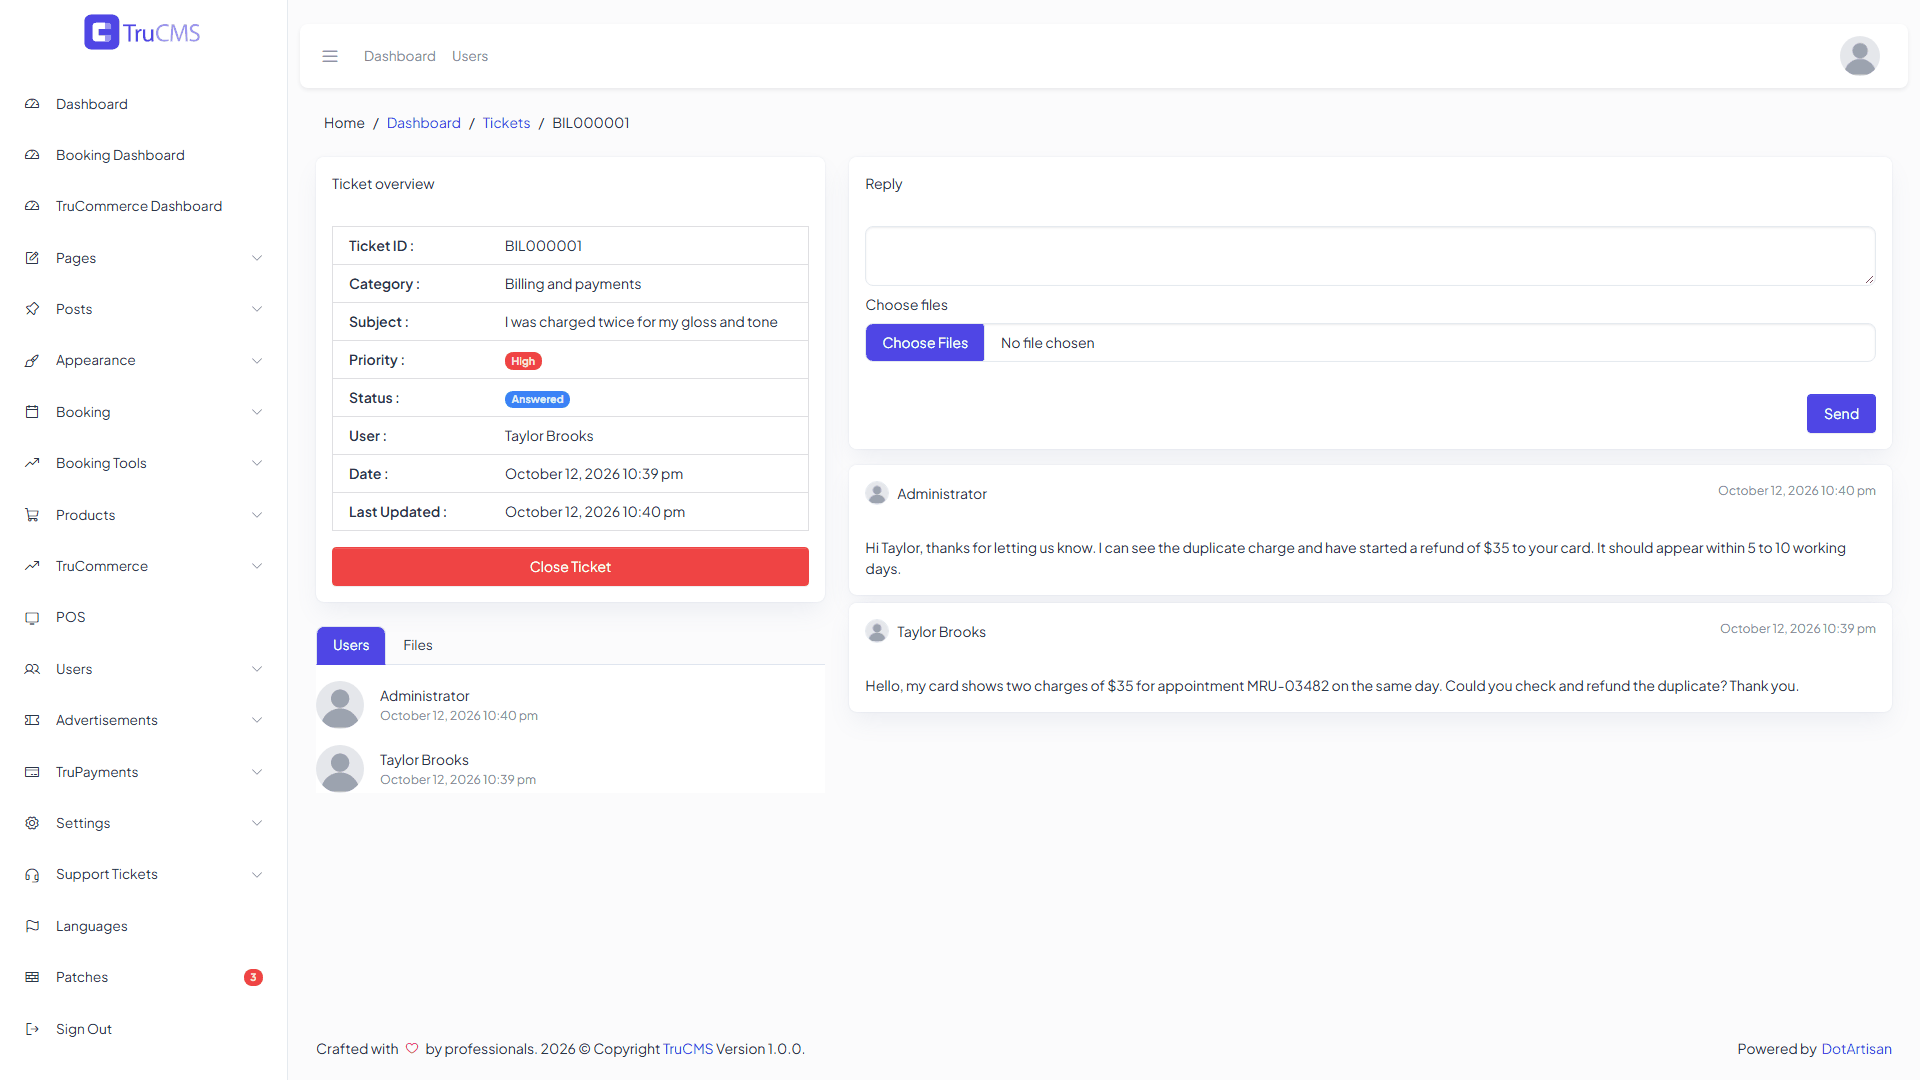Click the Booking calendar icon in sidebar
This screenshot has width=1920, height=1080.
click(32, 412)
